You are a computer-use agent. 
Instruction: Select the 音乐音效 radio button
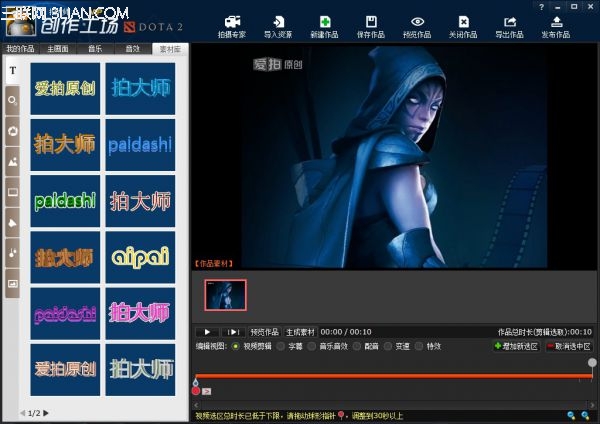(312, 346)
